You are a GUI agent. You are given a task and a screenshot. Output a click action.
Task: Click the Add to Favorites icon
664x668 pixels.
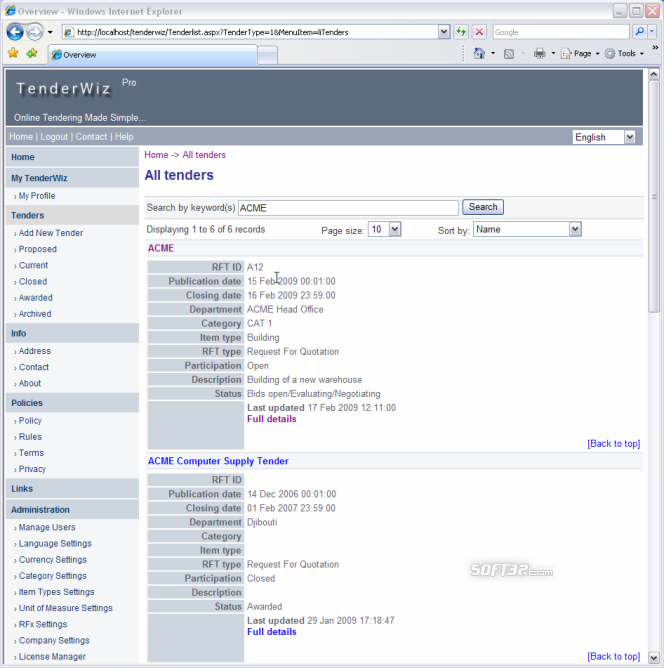point(32,53)
